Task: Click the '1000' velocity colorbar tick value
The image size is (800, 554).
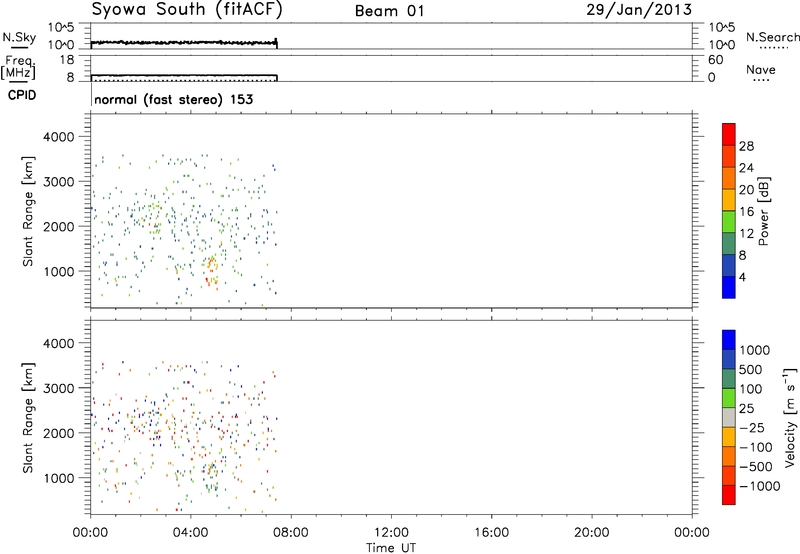Action: pyautogui.click(x=754, y=350)
